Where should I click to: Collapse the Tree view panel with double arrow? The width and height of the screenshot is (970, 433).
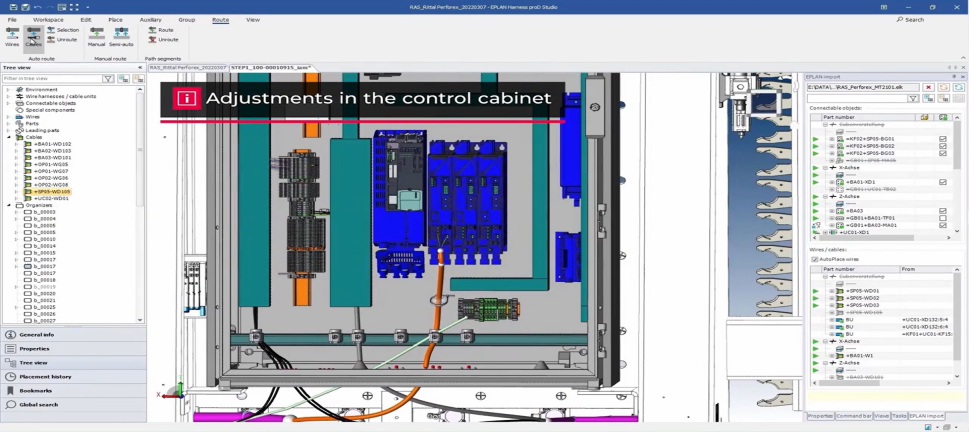[x=140, y=67]
